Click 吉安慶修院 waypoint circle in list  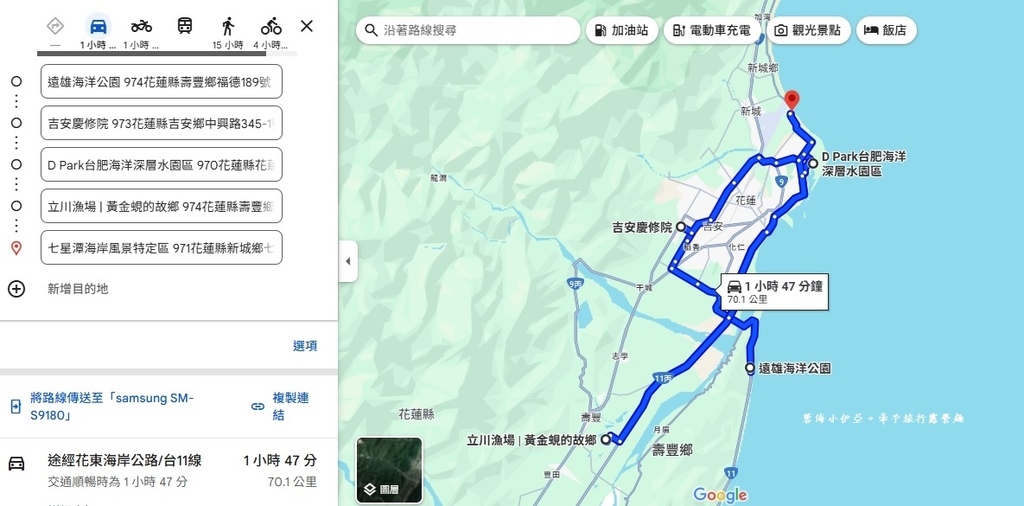pos(16,123)
